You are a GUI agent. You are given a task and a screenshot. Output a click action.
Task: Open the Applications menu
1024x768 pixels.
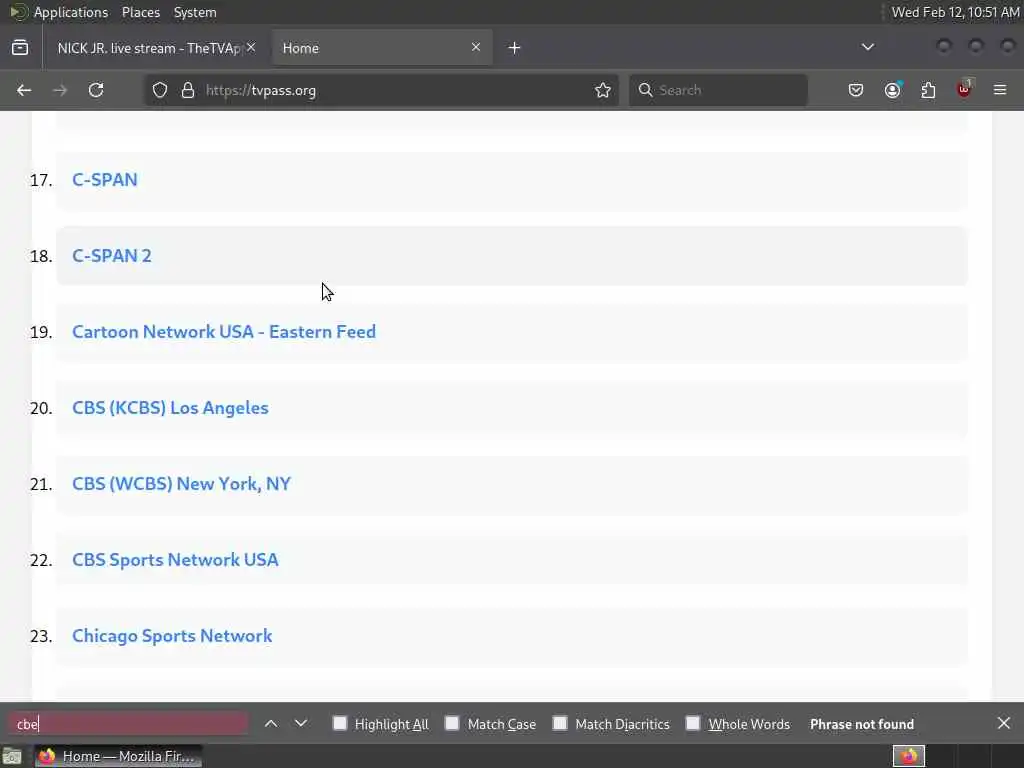coord(71,12)
